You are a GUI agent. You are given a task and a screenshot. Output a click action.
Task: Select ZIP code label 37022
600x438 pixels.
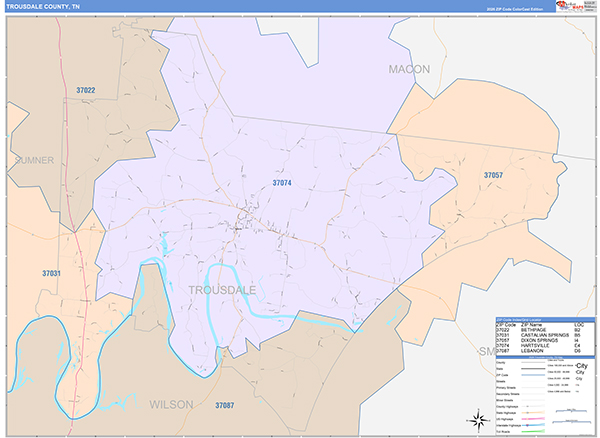coord(86,90)
